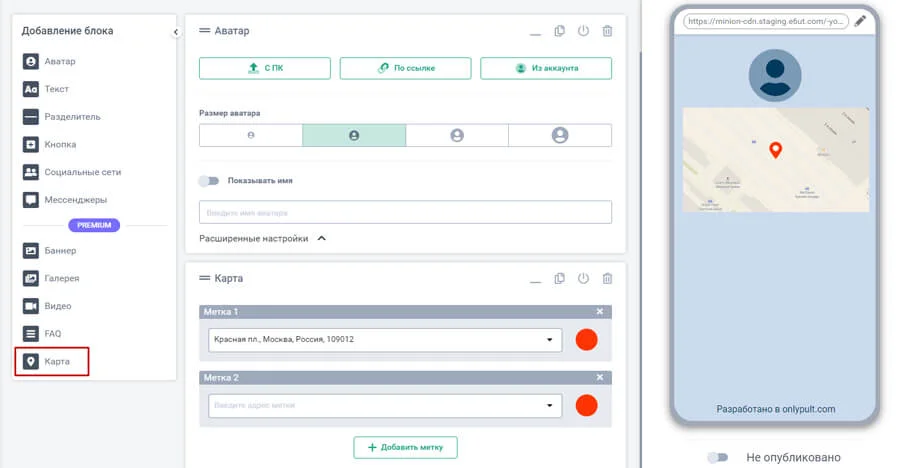The width and height of the screenshot is (900, 468).
Task: Choose Социальные сети in block list
Action: pyautogui.click(x=82, y=172)
